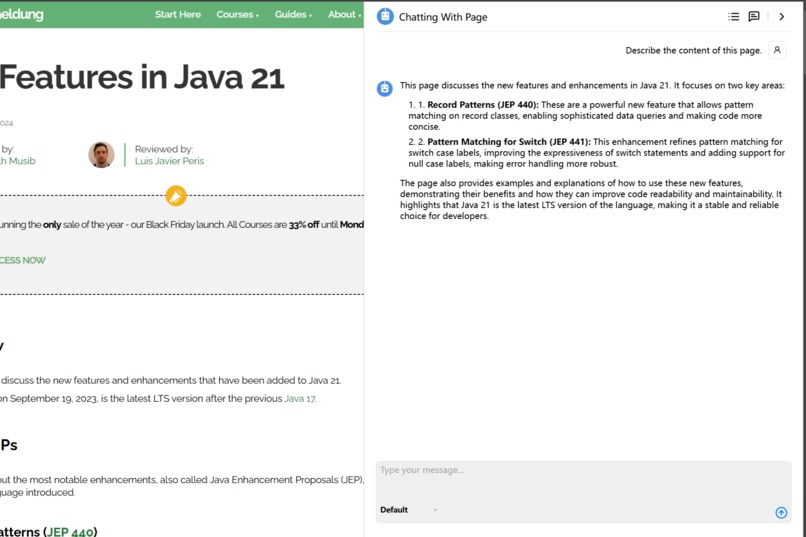Expand the Courses menu

tap(237, 14)
